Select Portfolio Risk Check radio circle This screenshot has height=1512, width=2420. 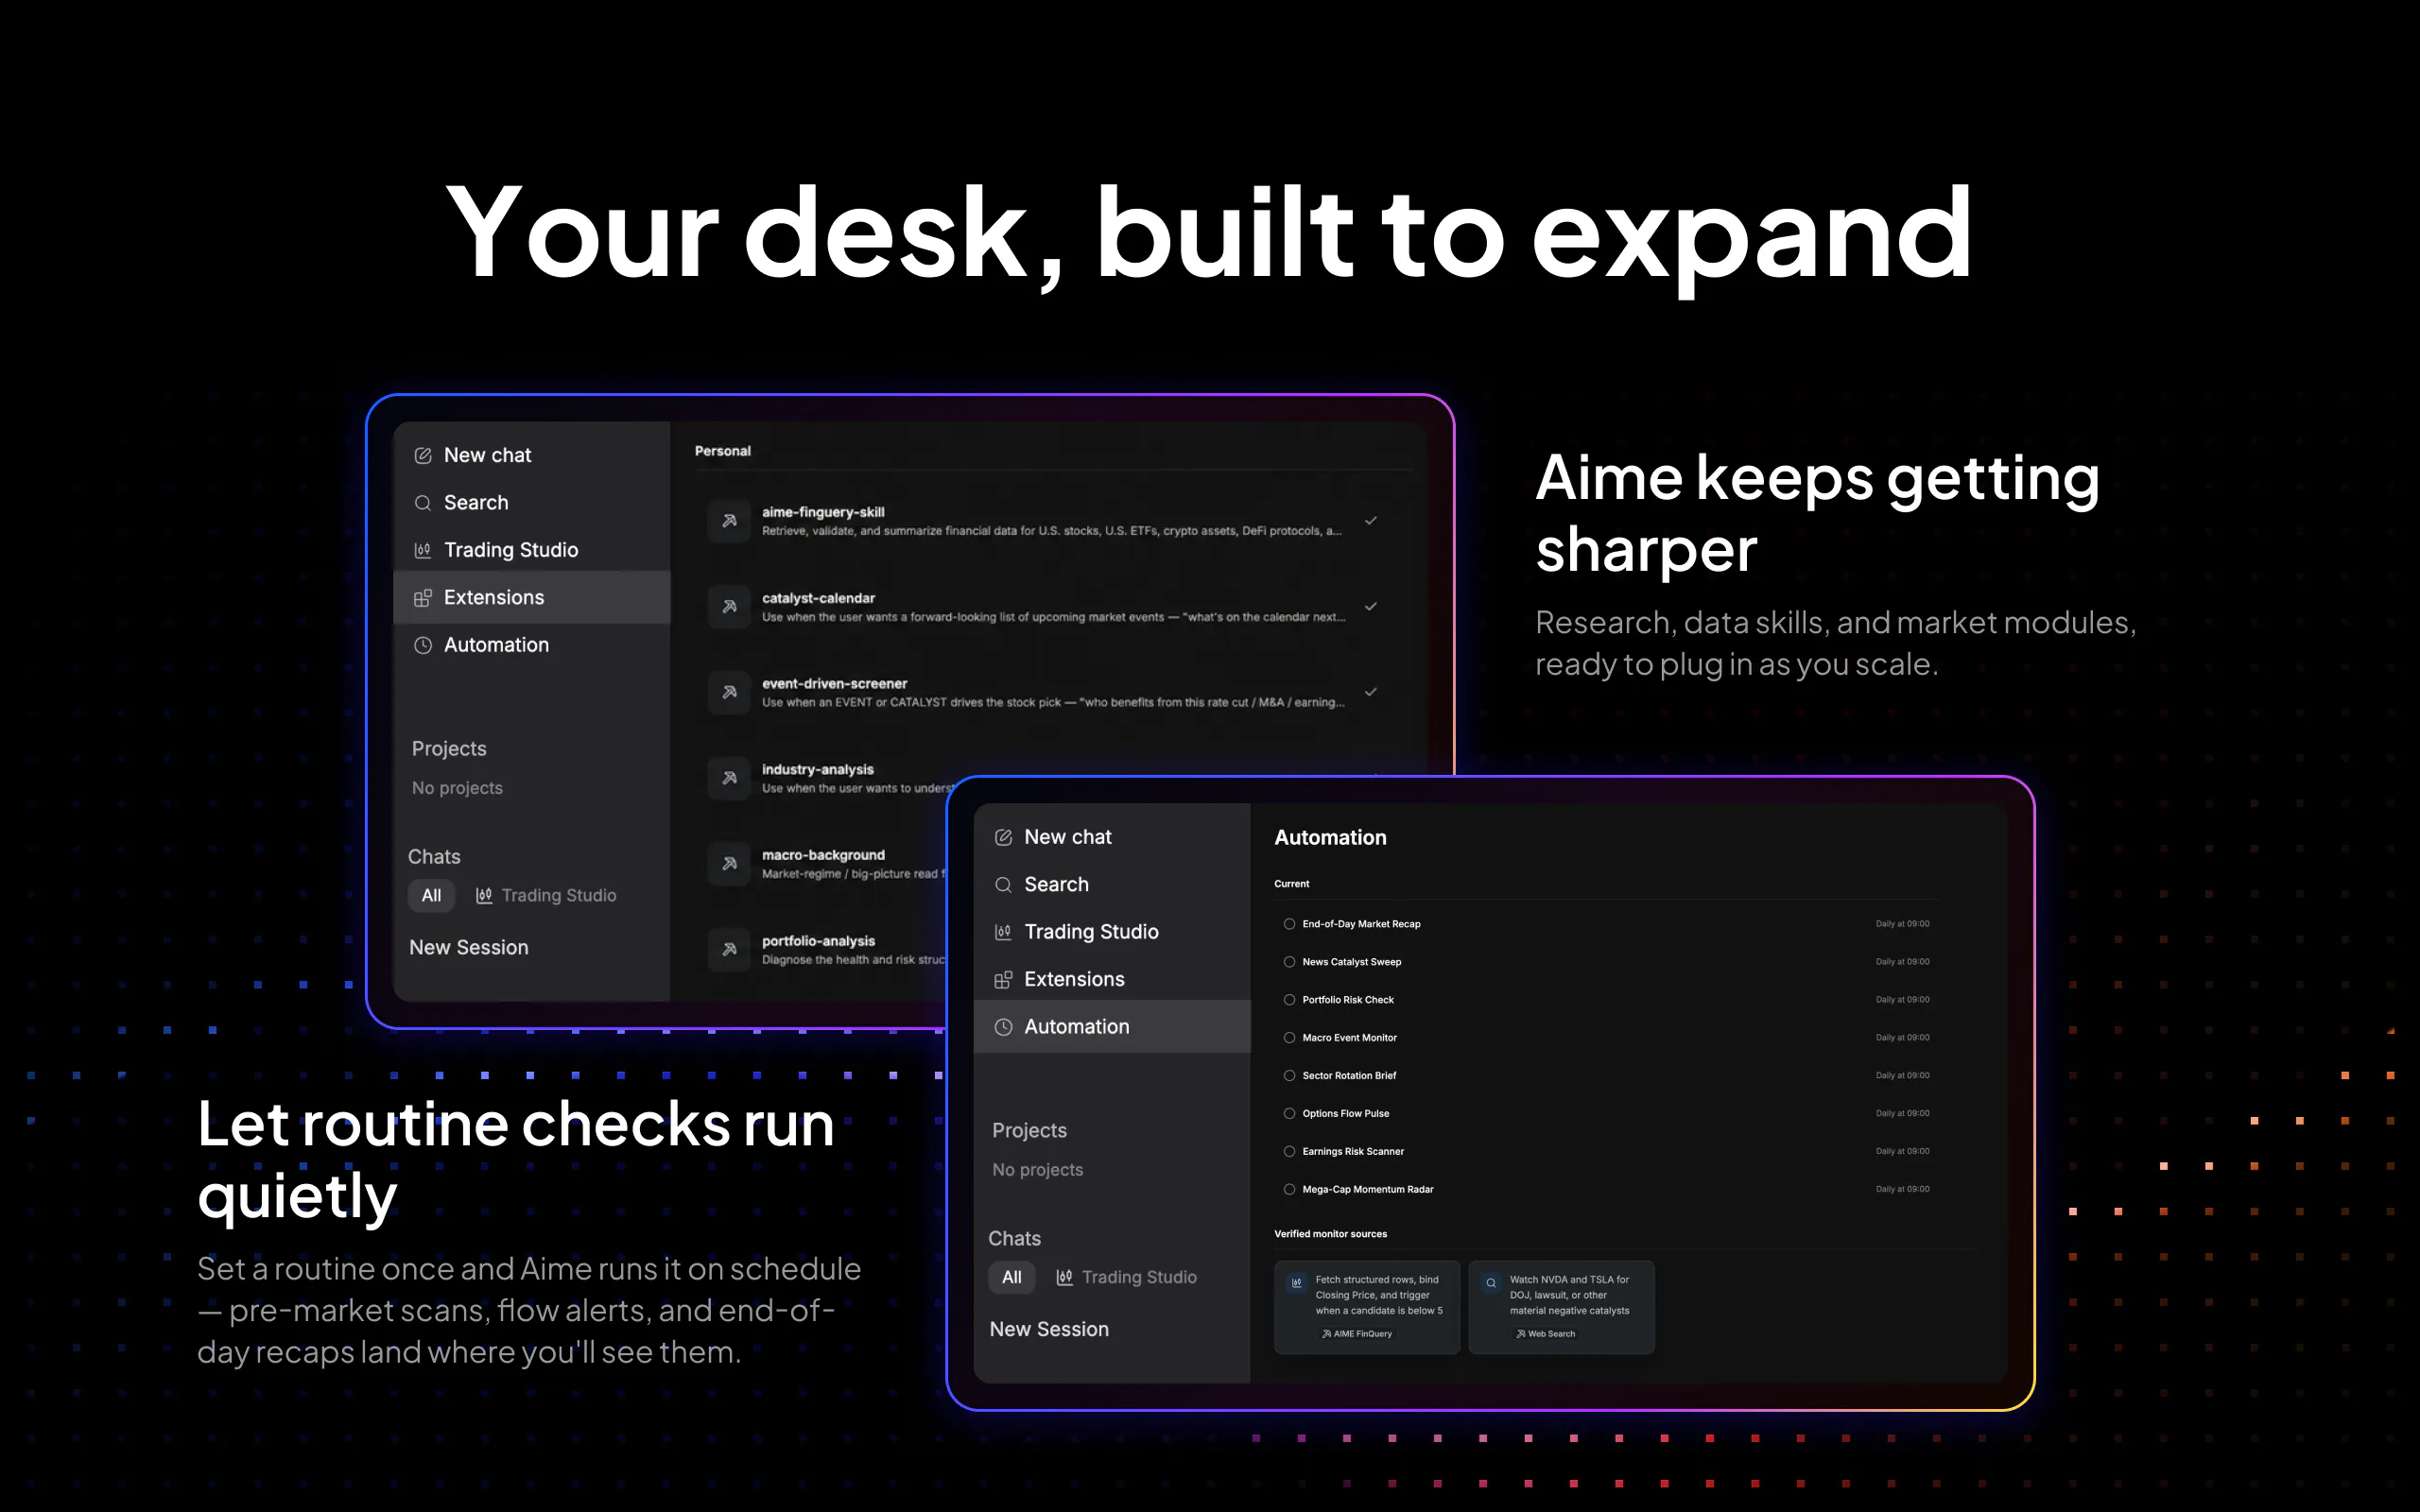1289,1000
